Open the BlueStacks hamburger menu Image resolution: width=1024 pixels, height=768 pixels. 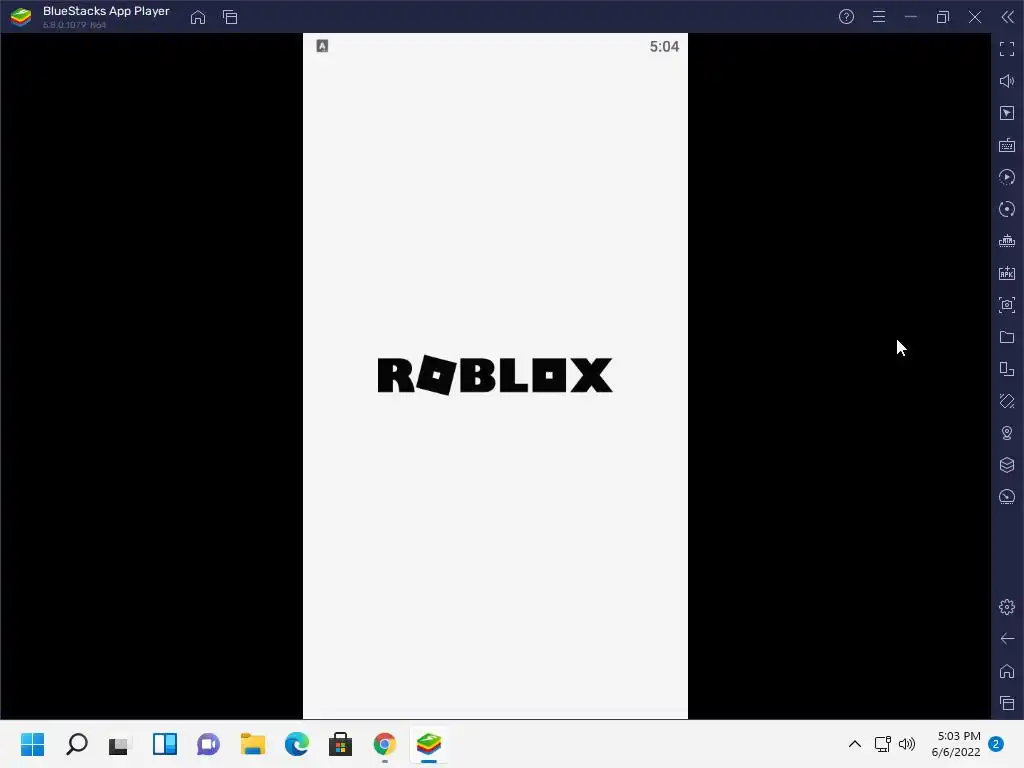(x=879, y=17)
